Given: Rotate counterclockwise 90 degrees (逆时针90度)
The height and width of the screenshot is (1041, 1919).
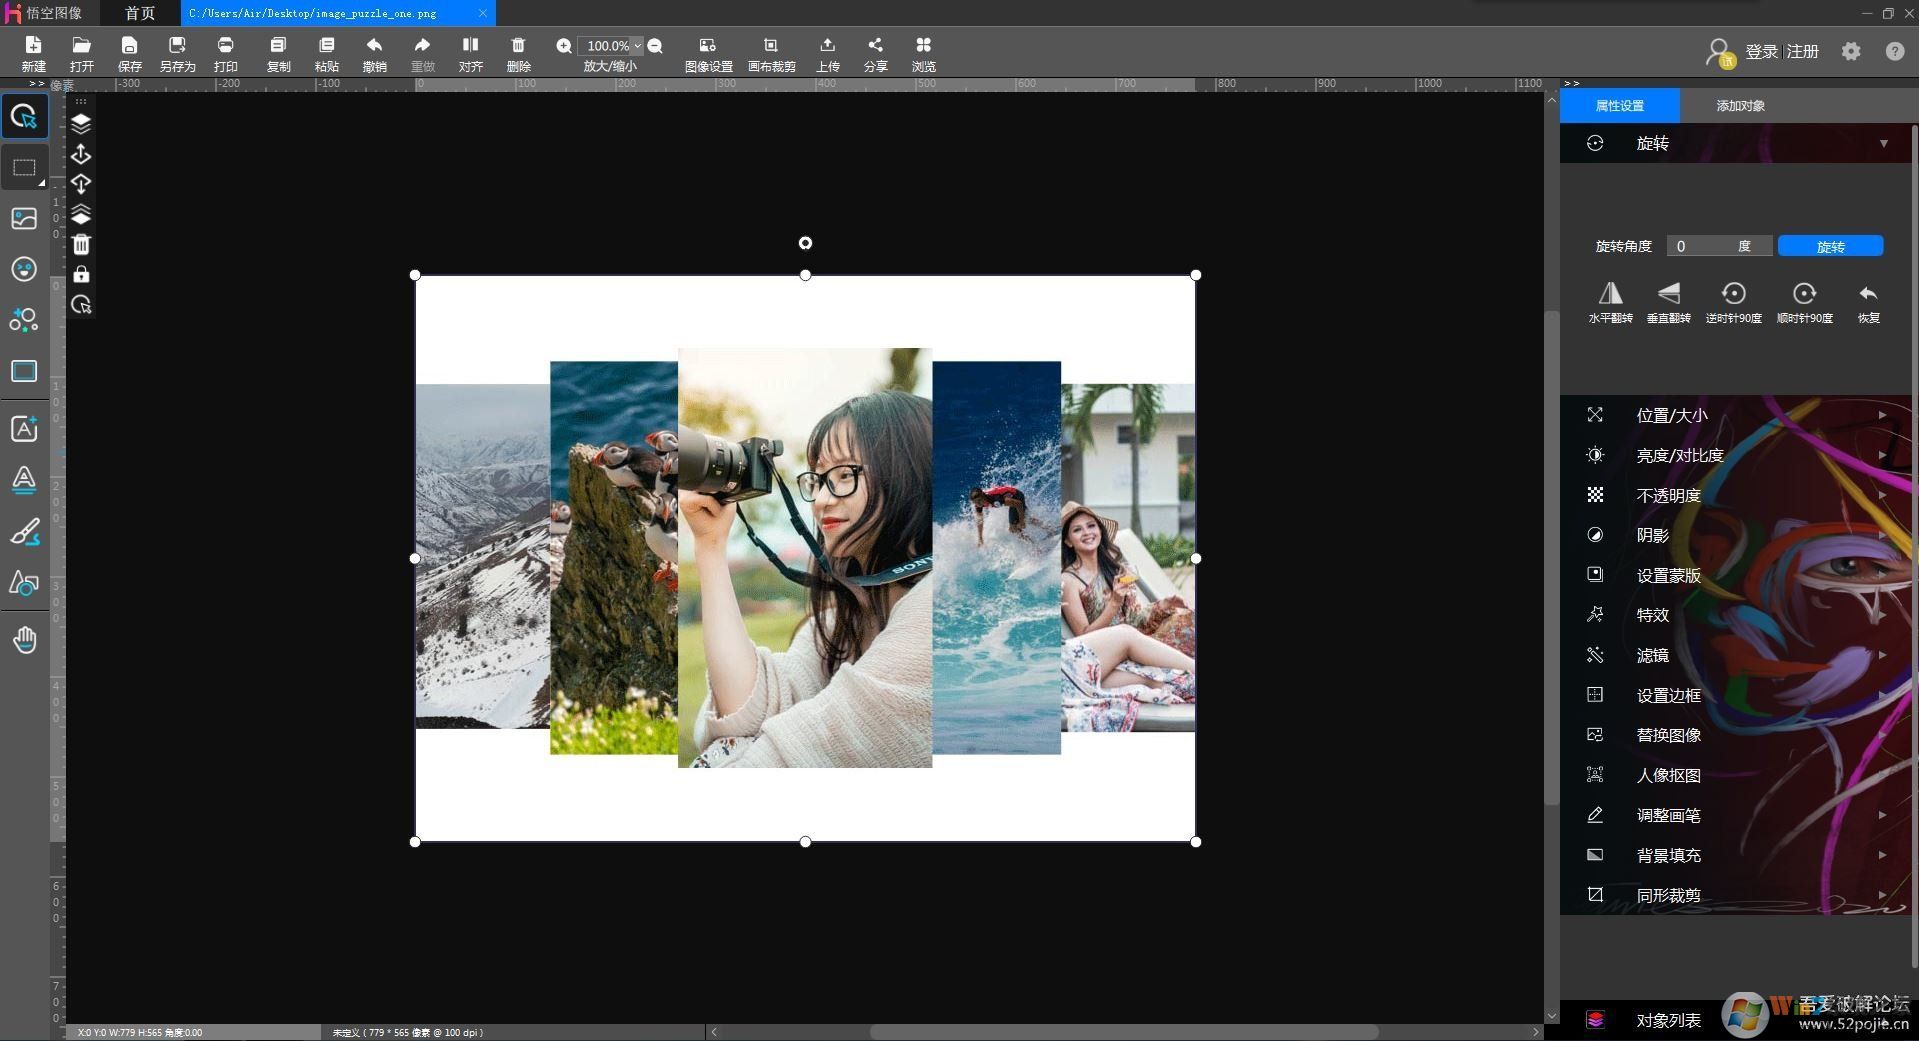Looking at the screenshot, I should [x=1733, y=294].
